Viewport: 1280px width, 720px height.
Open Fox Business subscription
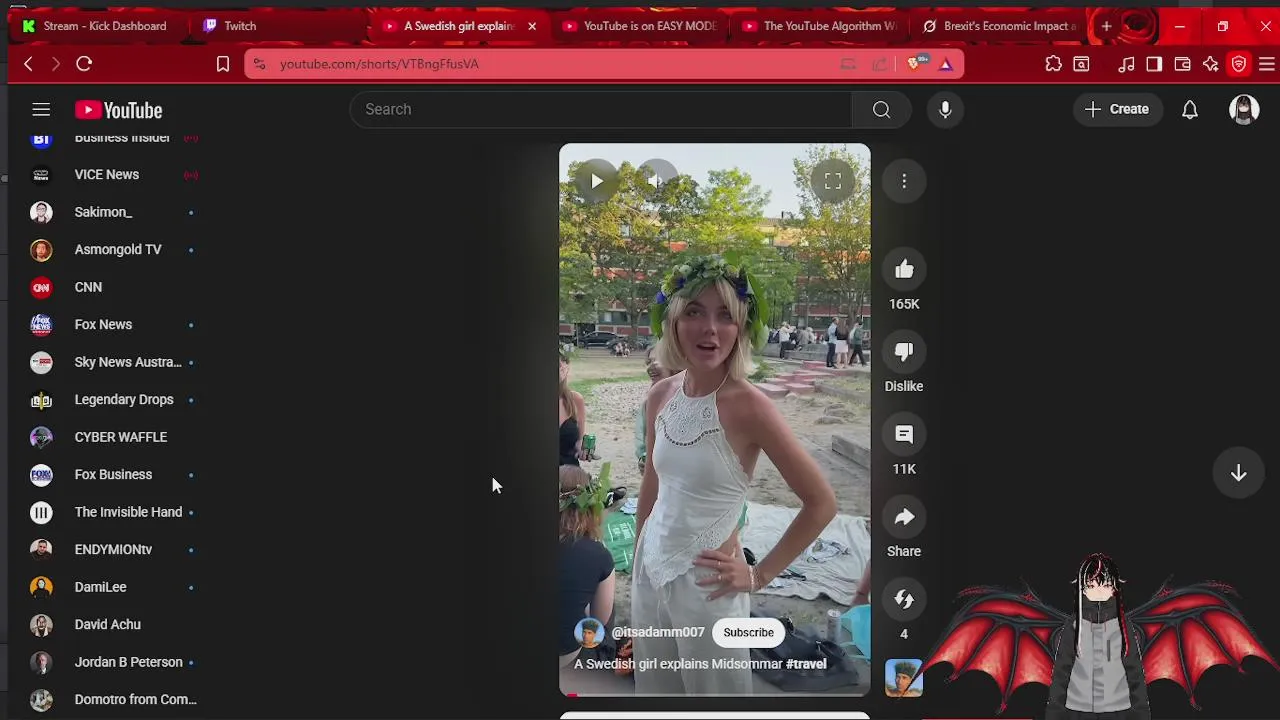point(115,475)
